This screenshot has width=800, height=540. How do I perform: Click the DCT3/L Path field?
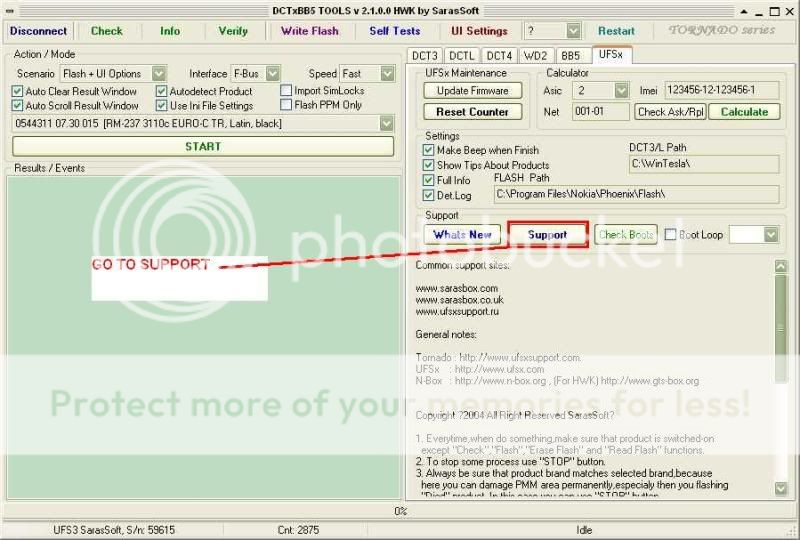pos(704,164)
